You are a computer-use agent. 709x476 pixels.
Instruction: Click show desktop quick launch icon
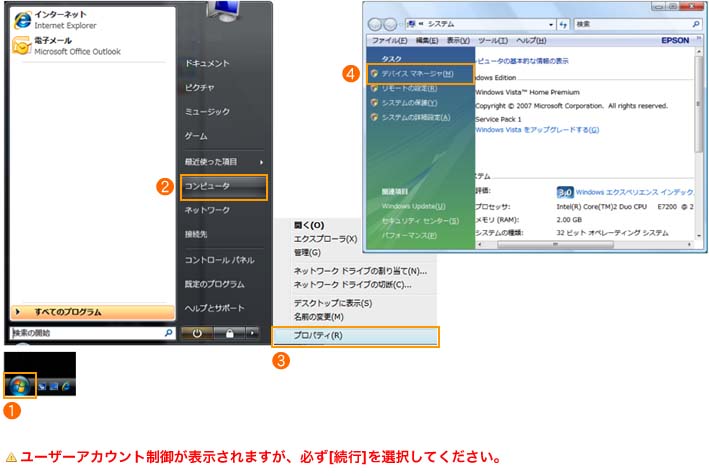[x=43, y=386]
